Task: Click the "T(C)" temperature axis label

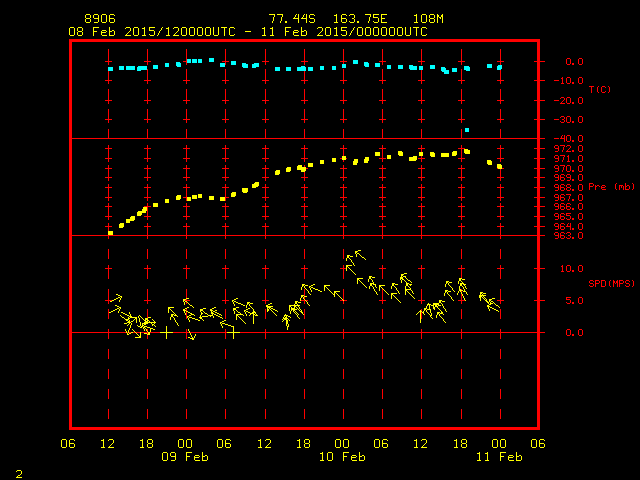Action: click(600, 89)
